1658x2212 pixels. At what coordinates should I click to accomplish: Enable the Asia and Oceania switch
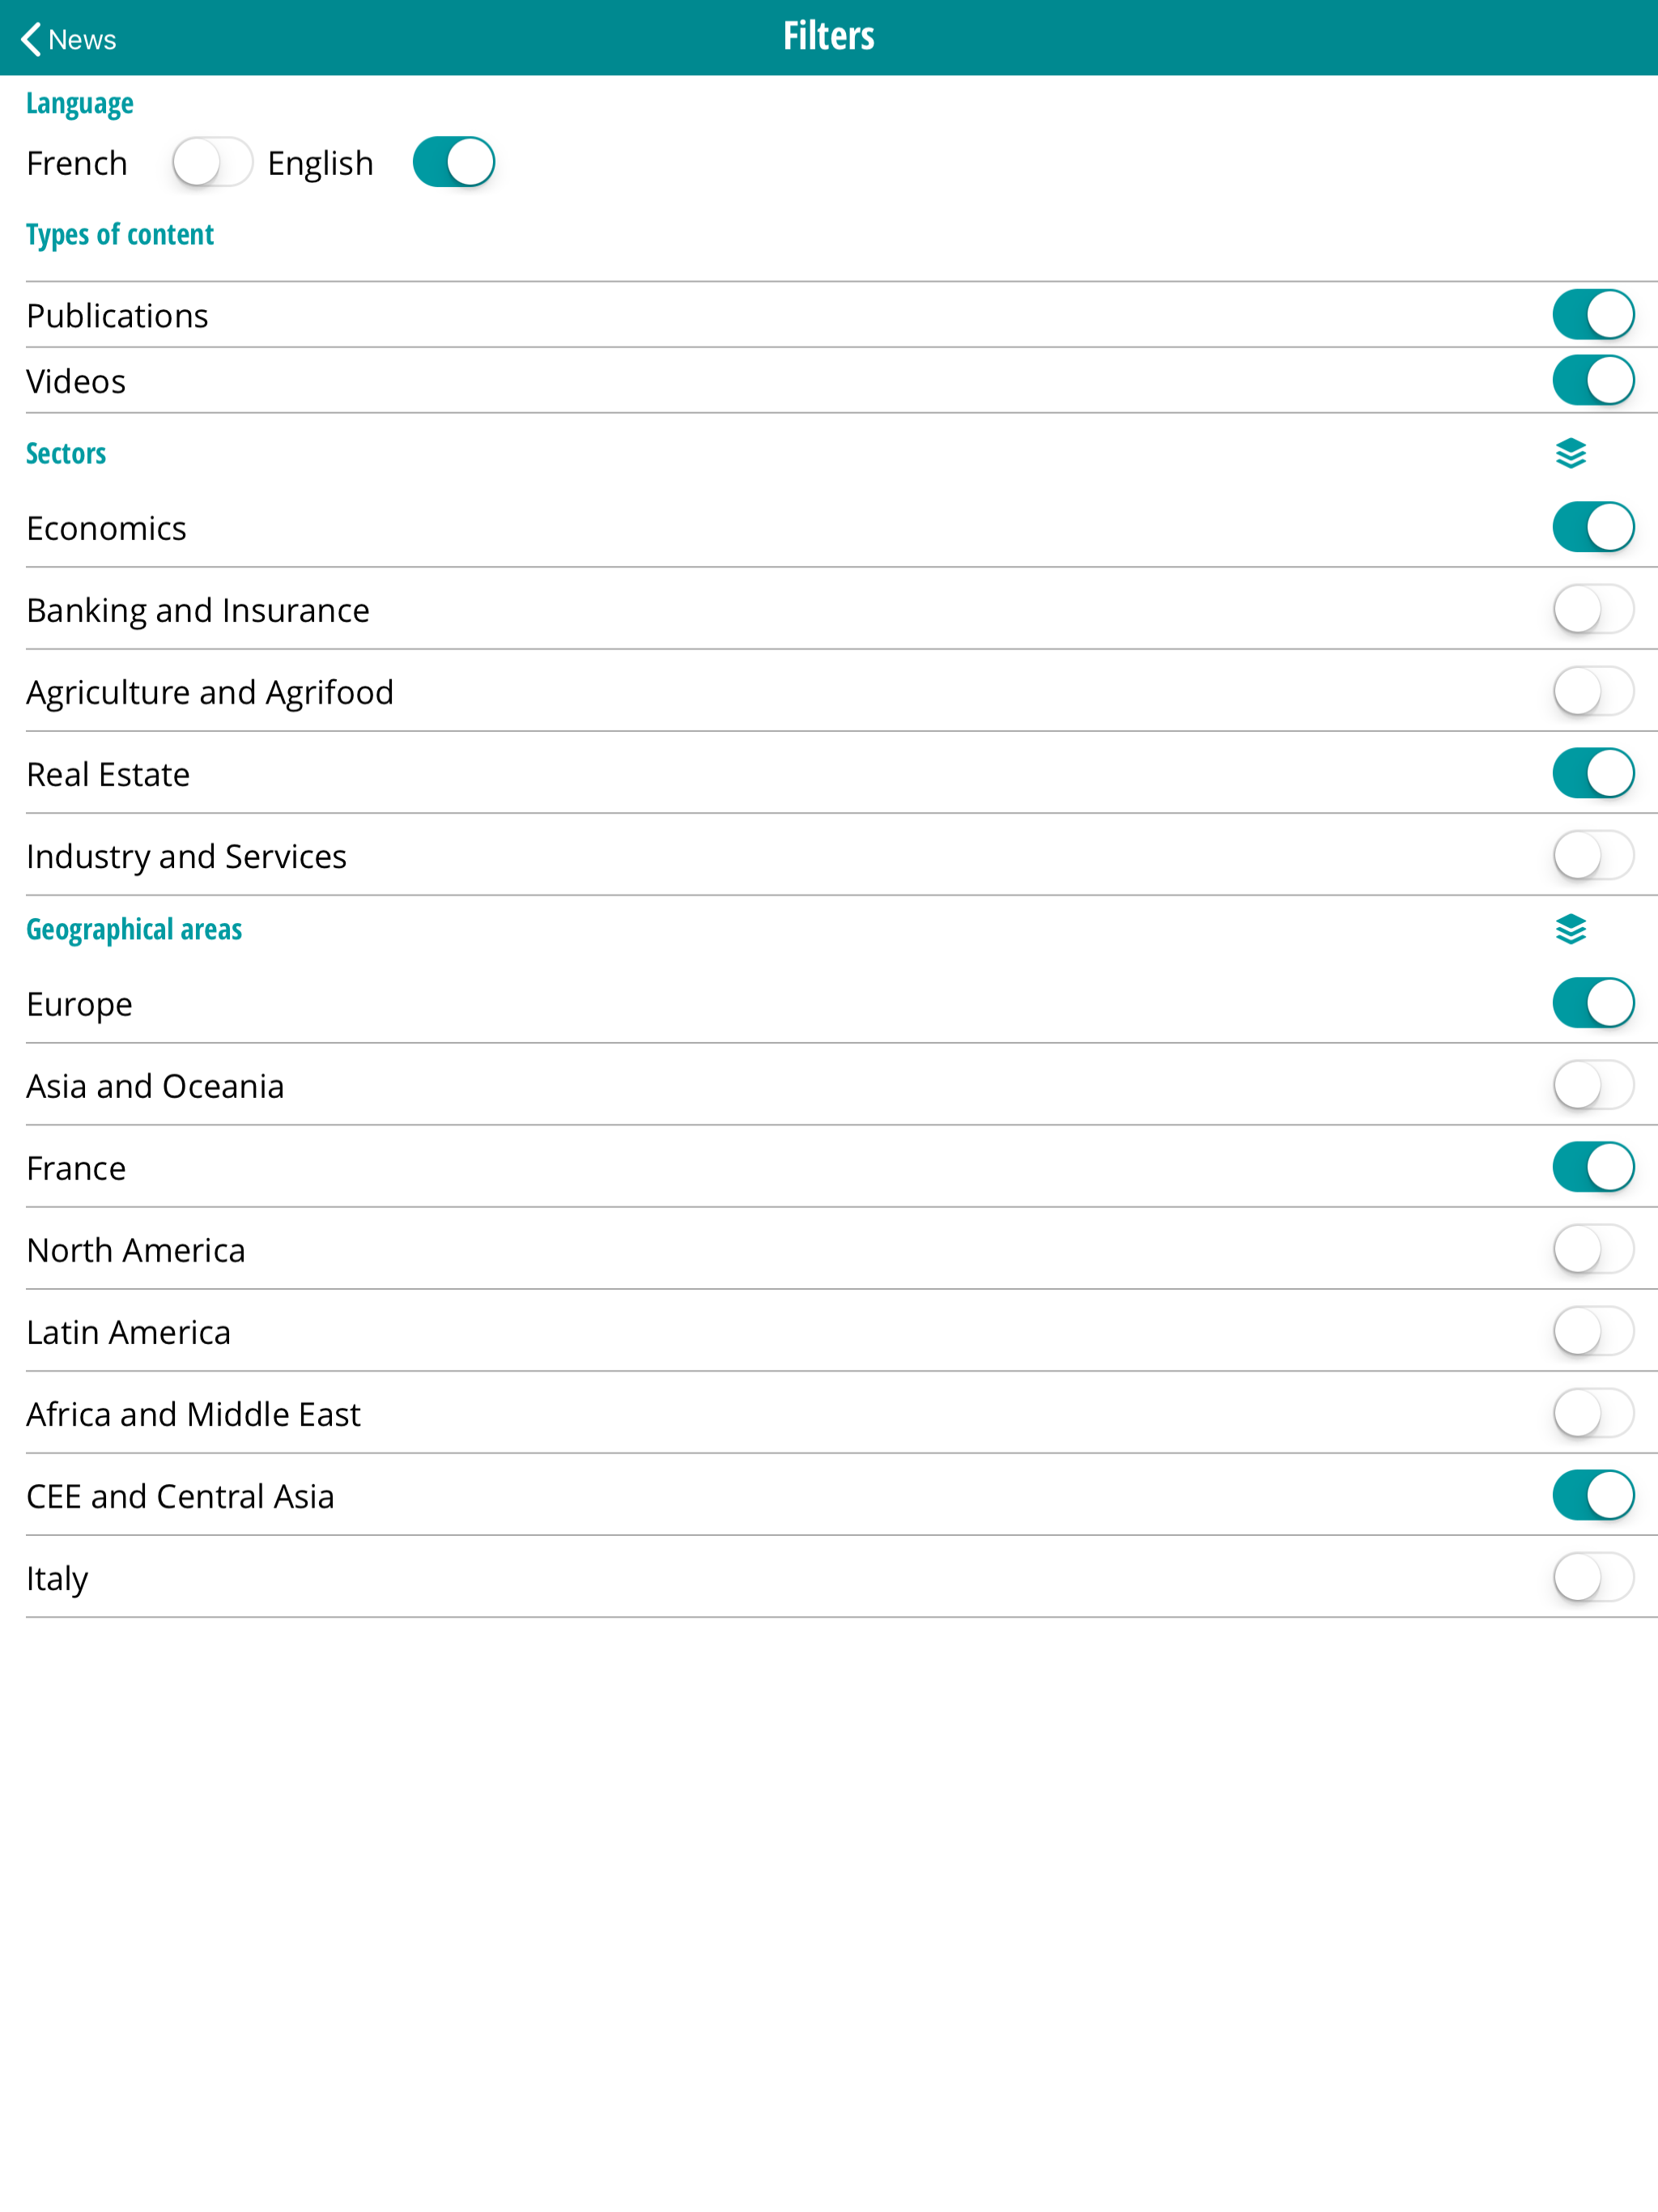coord(1593,1085)
